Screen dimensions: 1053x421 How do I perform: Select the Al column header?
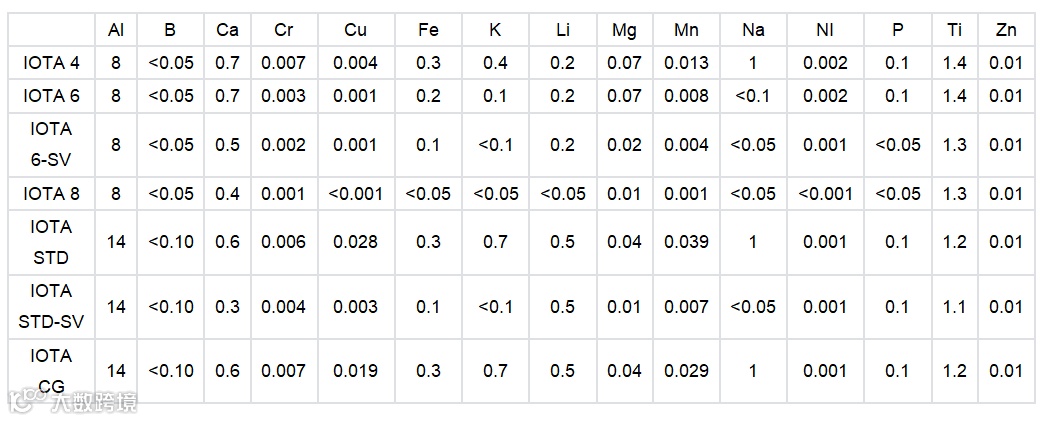tap(116, 30)
